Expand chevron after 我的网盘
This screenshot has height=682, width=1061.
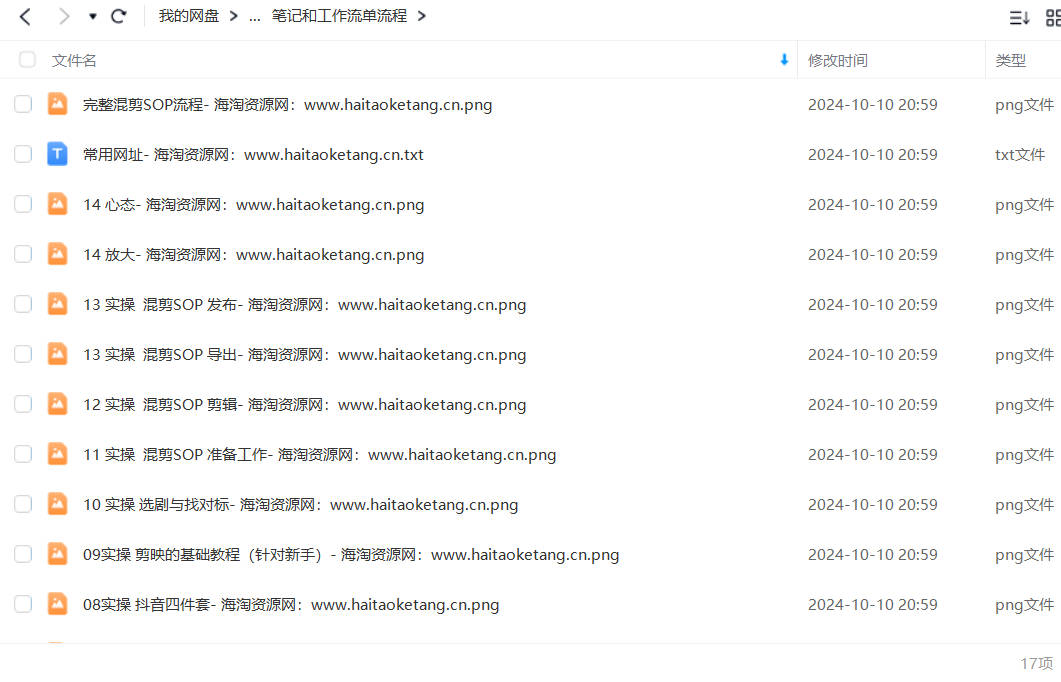pos(233,16)
